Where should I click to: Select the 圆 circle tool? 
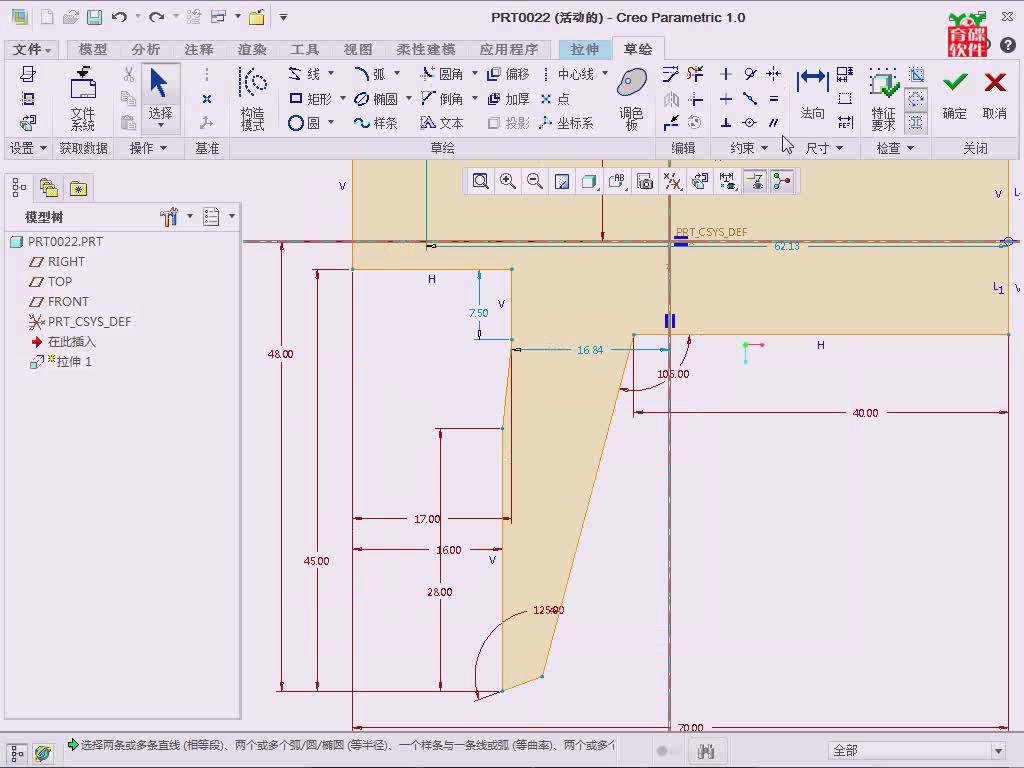(304, 123)
